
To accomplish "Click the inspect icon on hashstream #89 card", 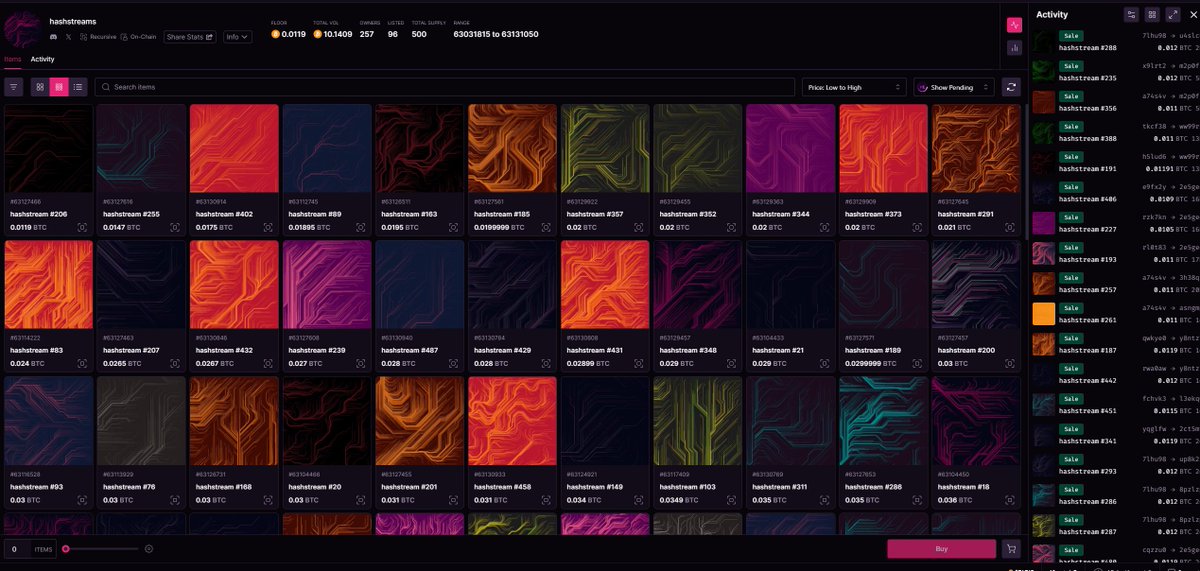I will [361, 227].
